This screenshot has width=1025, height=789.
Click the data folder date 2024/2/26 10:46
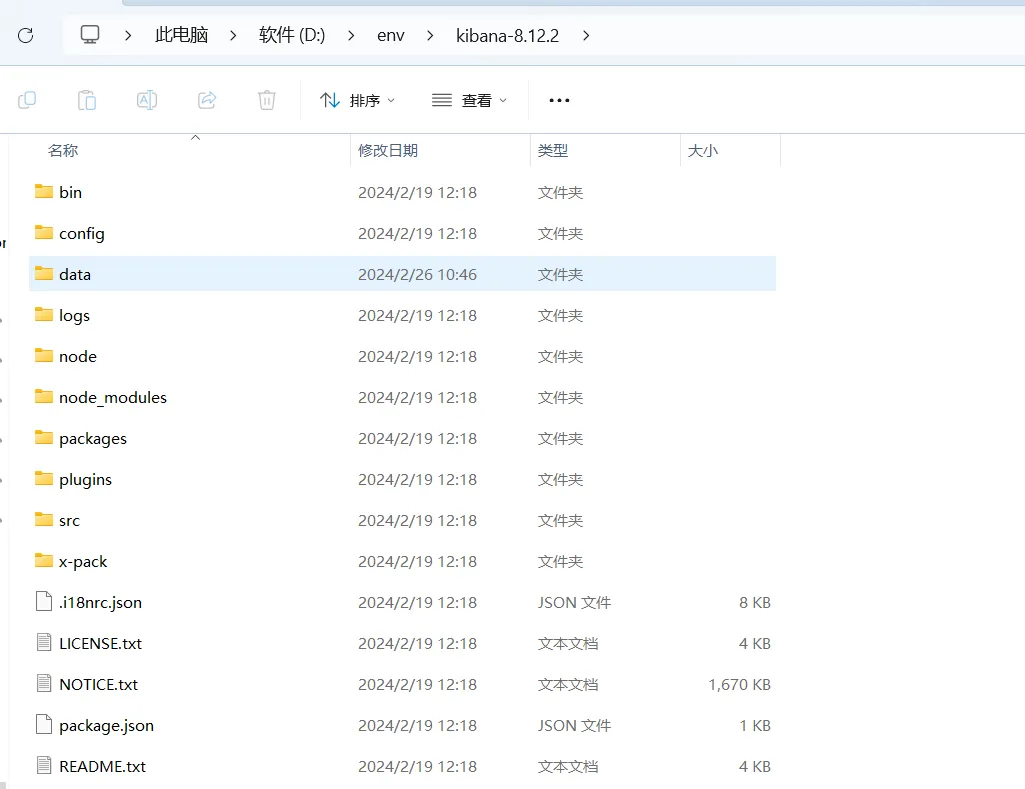(x=417, y=275)
